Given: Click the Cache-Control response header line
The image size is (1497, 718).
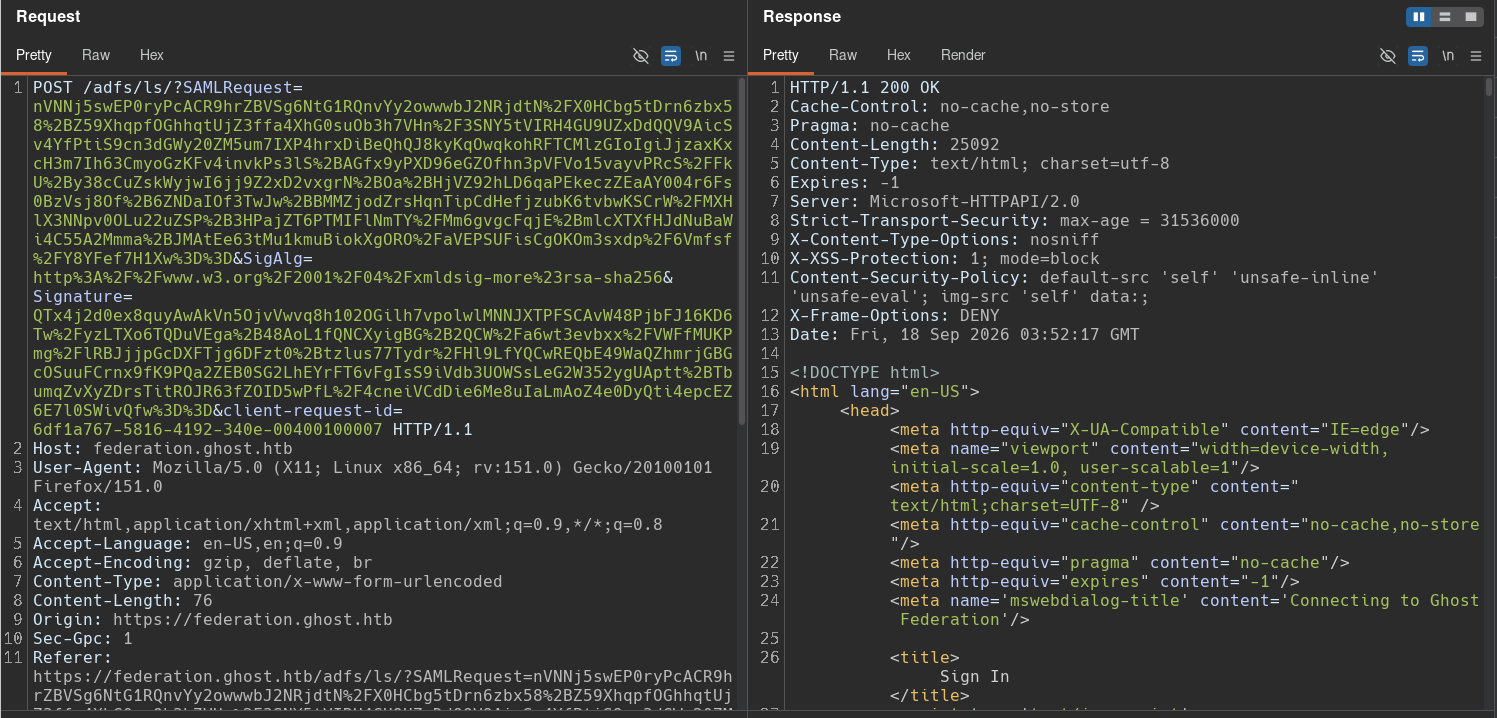Looking at the screenshot, I should pos(950,107).
